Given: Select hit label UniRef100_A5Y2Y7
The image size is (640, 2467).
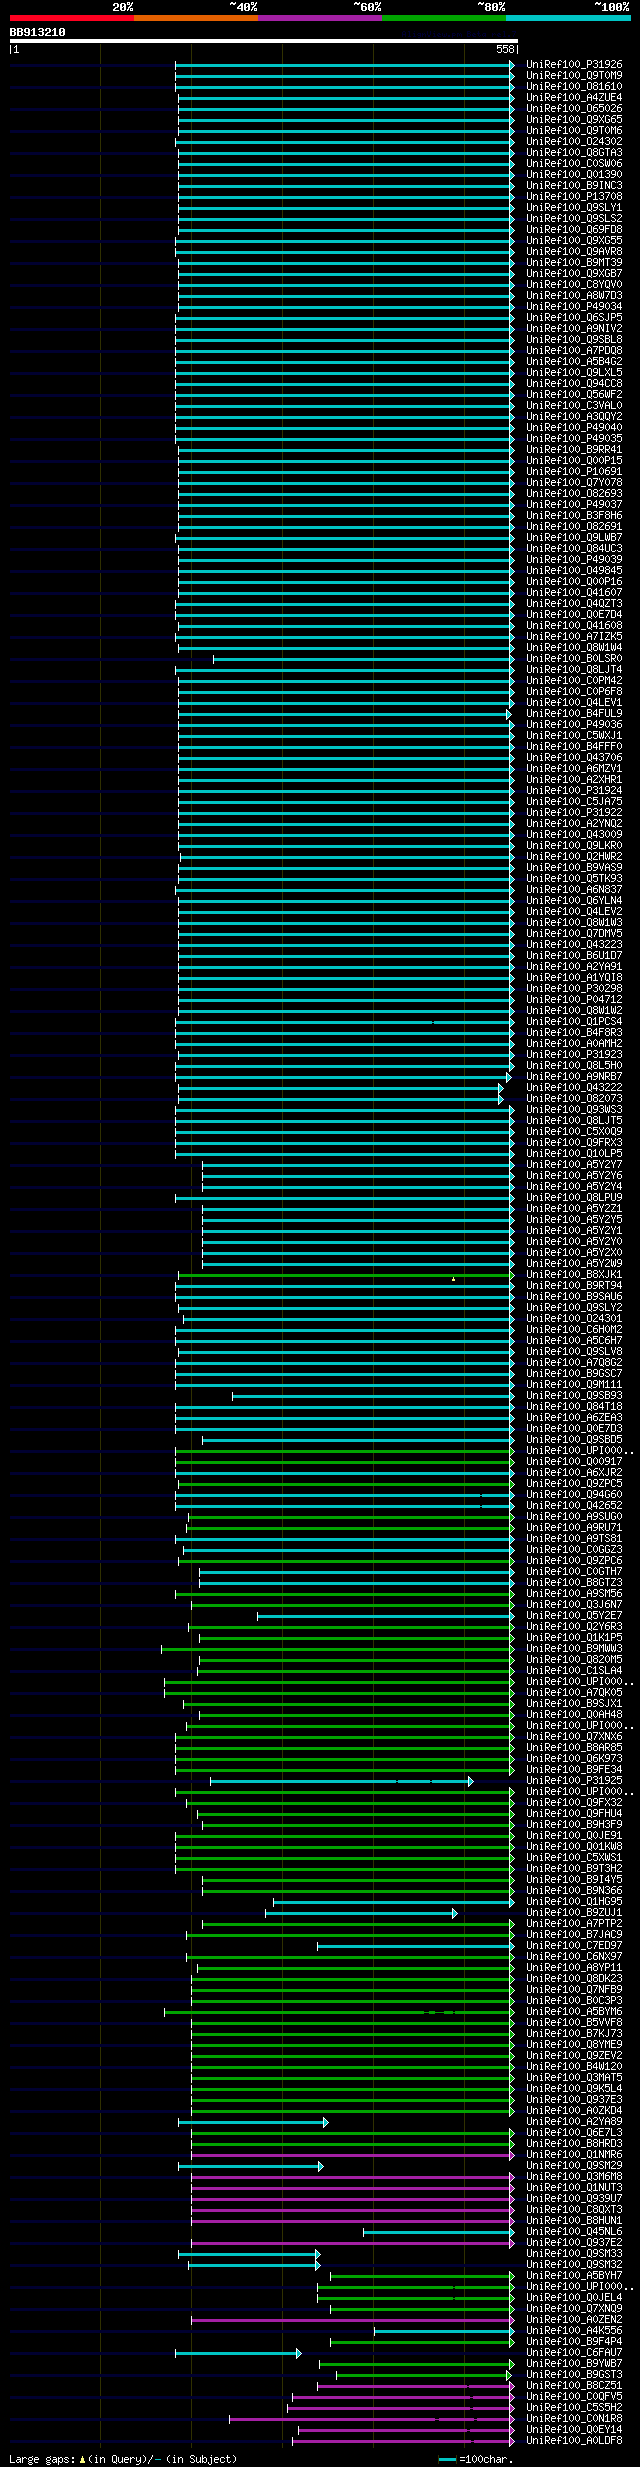Looking at the screenshot, I should (574, 1164).
